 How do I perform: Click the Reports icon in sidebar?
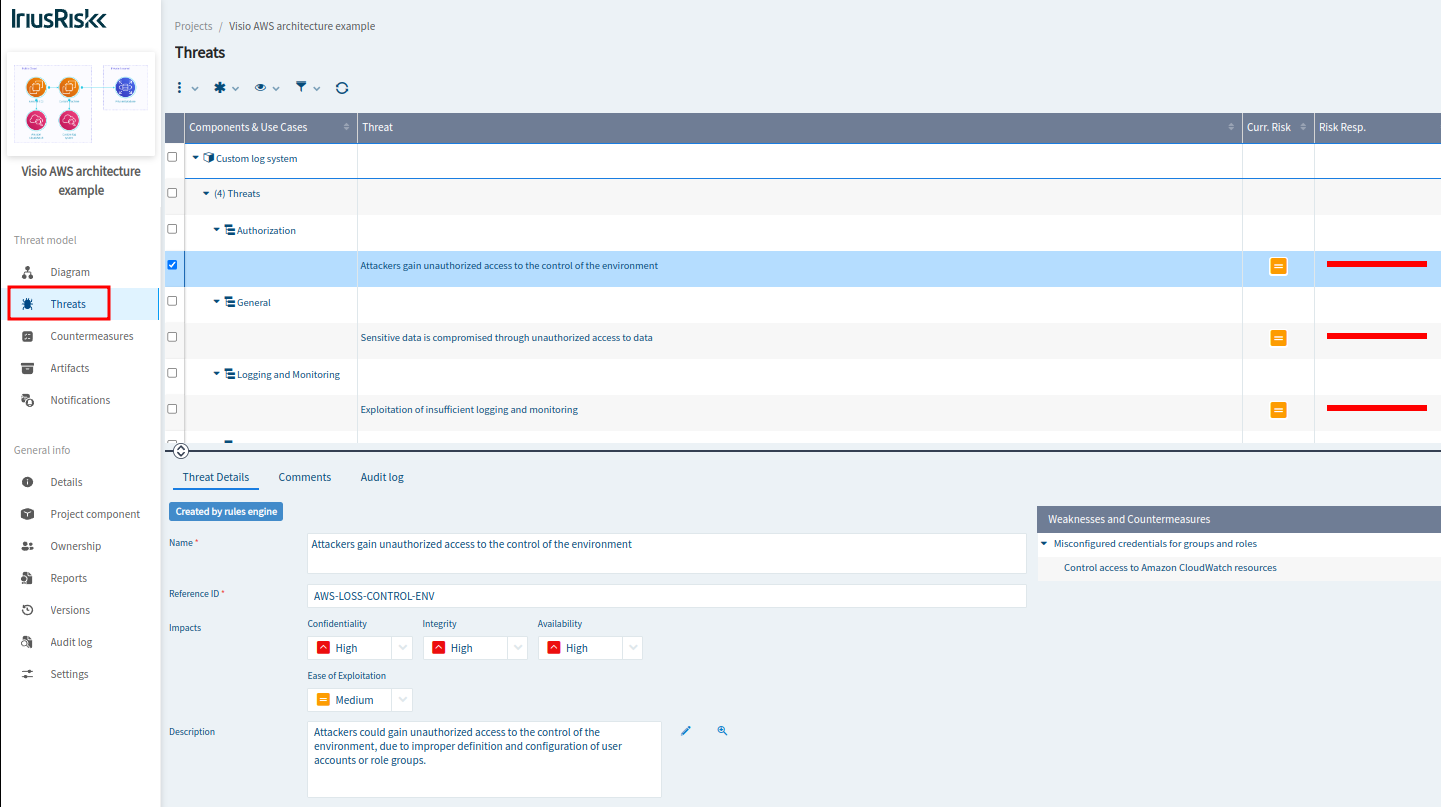(28, 578)
